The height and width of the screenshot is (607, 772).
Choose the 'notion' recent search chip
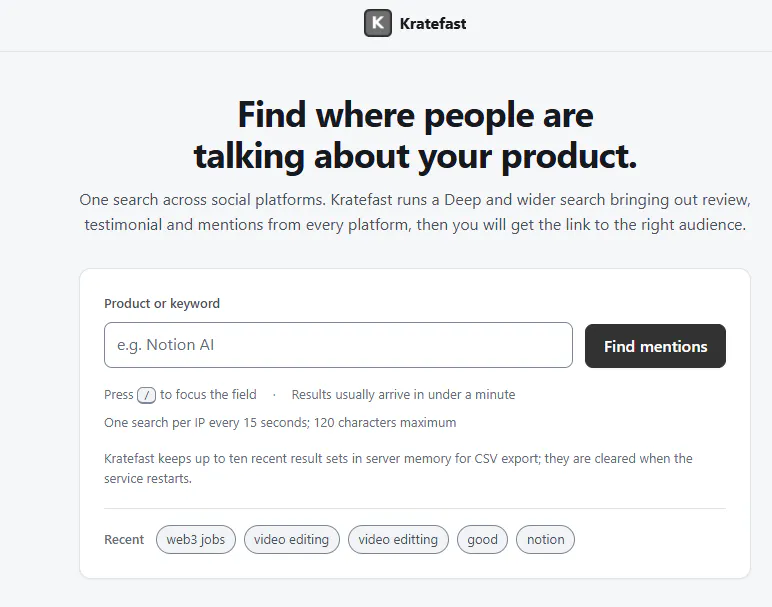click(x=546, y=540)
